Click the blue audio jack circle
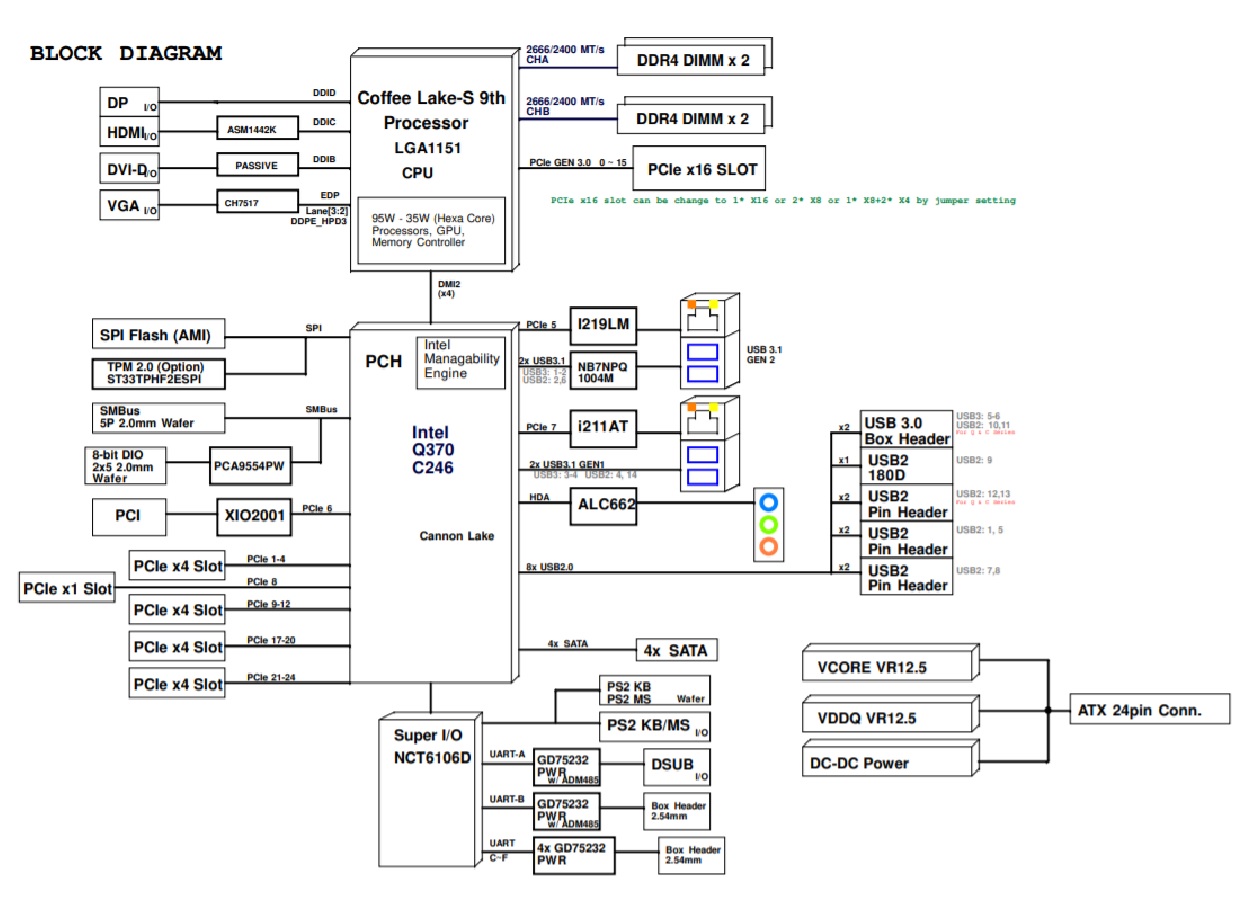1239x903 pixels. click(x=769, y=503)
